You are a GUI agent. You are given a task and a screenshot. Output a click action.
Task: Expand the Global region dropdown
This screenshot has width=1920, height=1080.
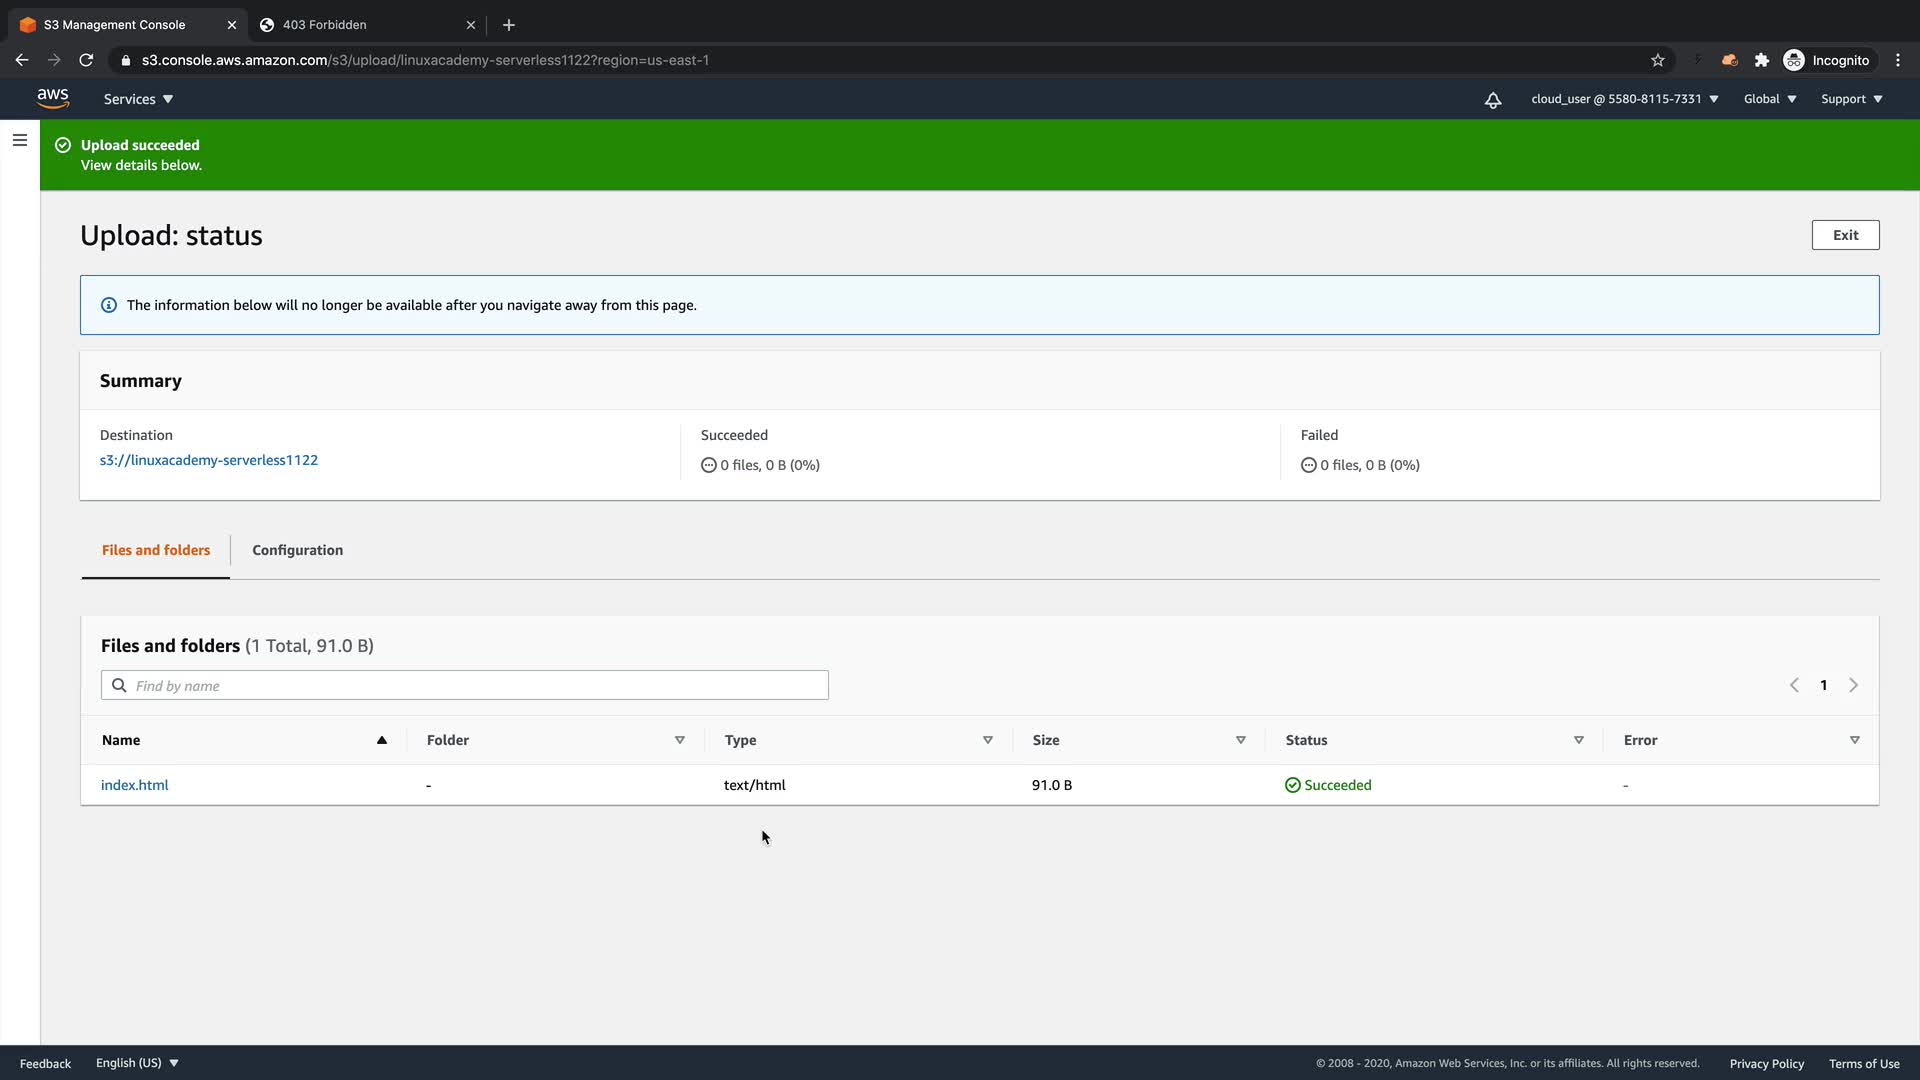tap(1770, 99)
